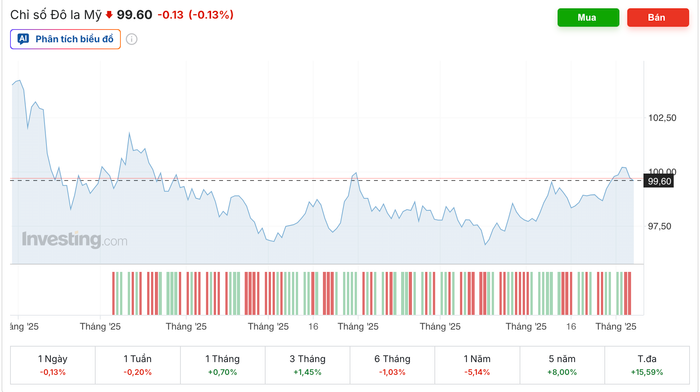This screenshot has width=700, height=392.
Task: Open Phân tích biểu đồ AI analysis
Action: pos(65,39)
